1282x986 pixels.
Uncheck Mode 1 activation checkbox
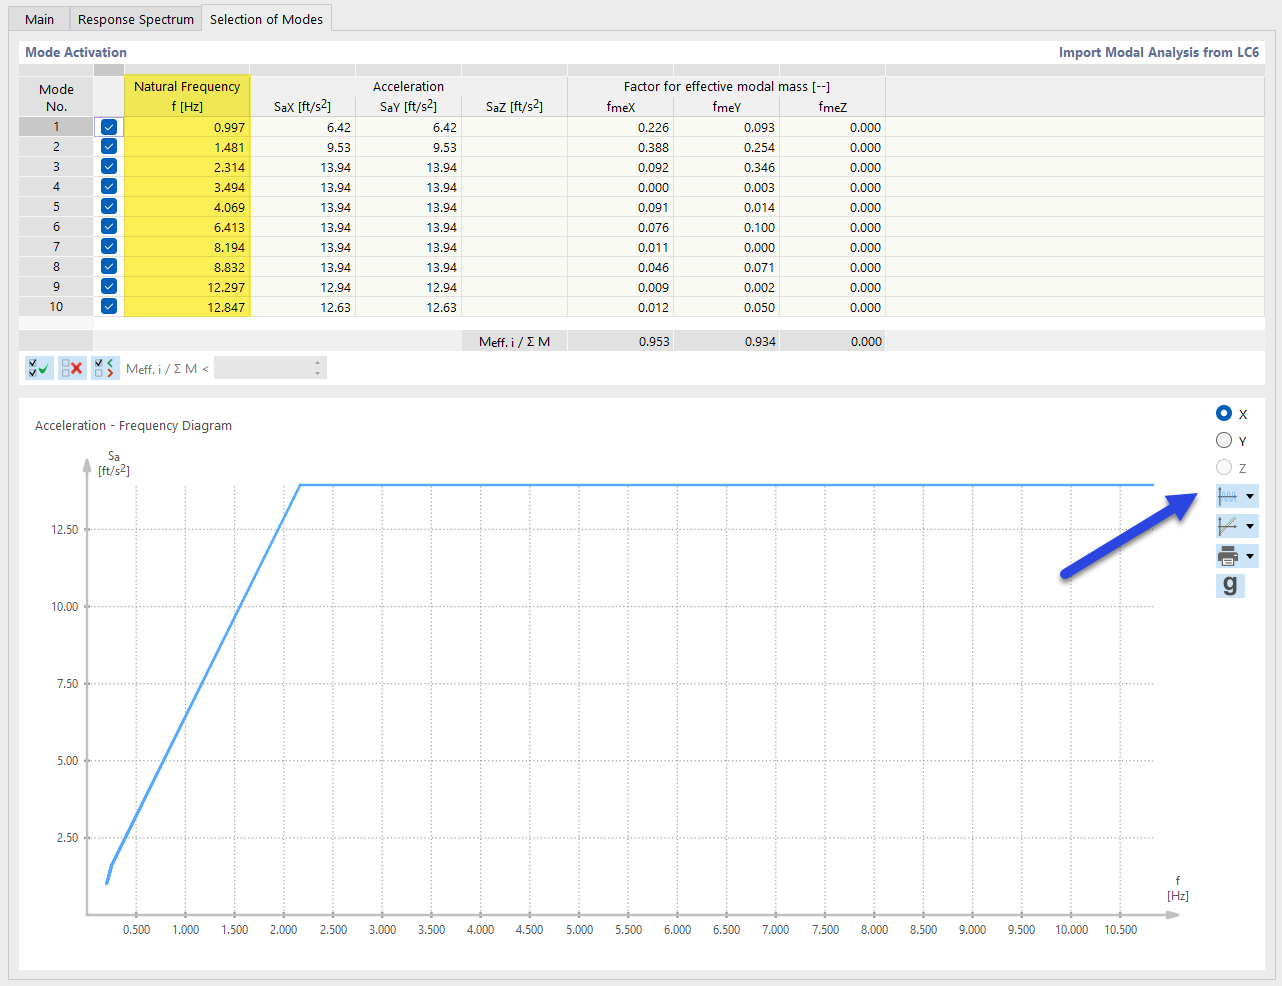pos(108,127)
